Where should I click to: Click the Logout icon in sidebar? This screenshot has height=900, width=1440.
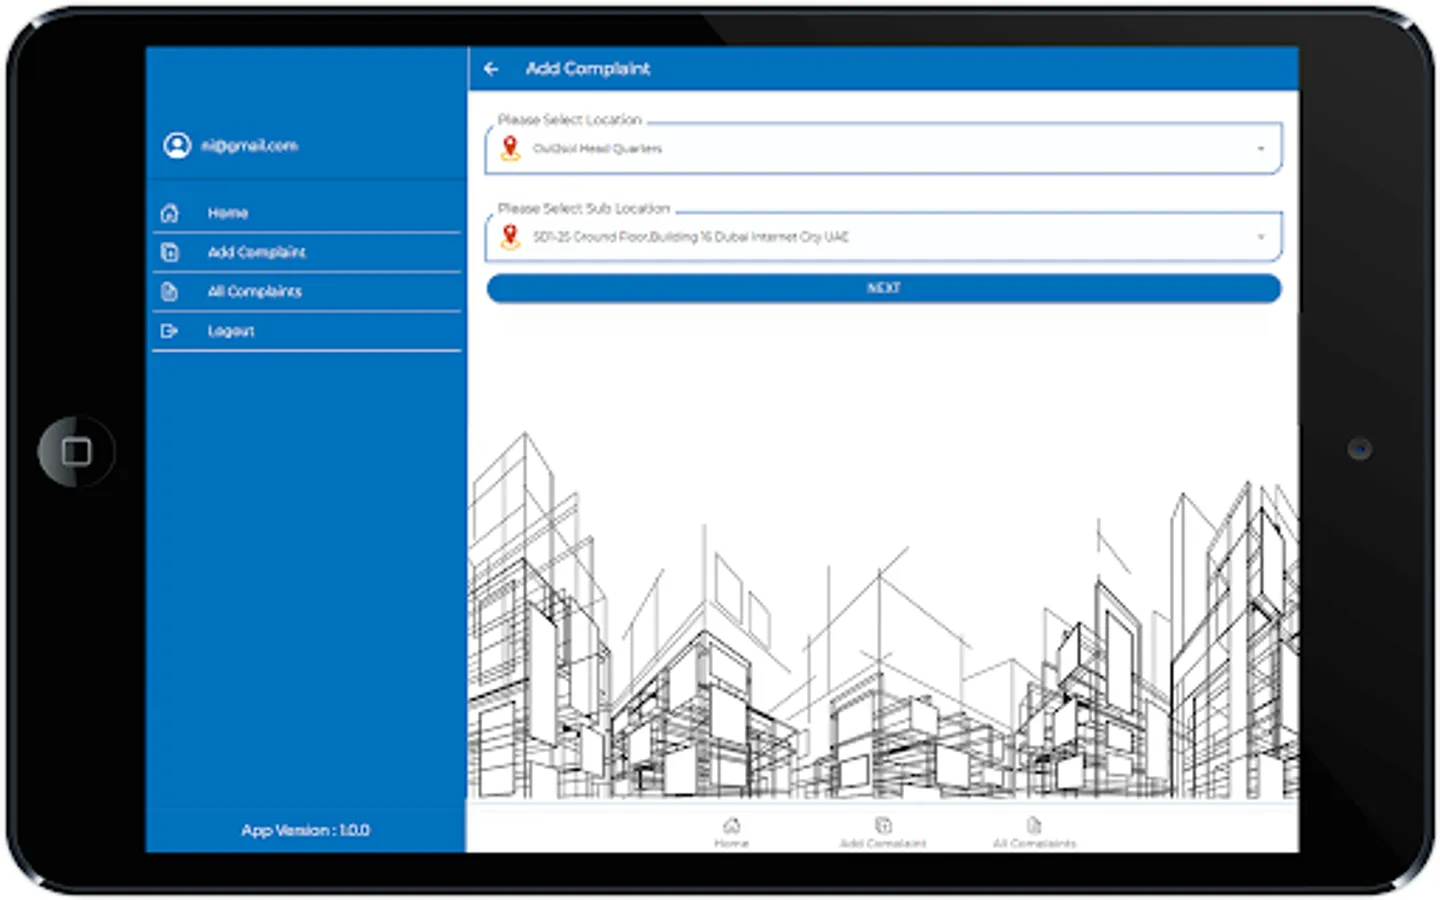click(x=170, y=331)
